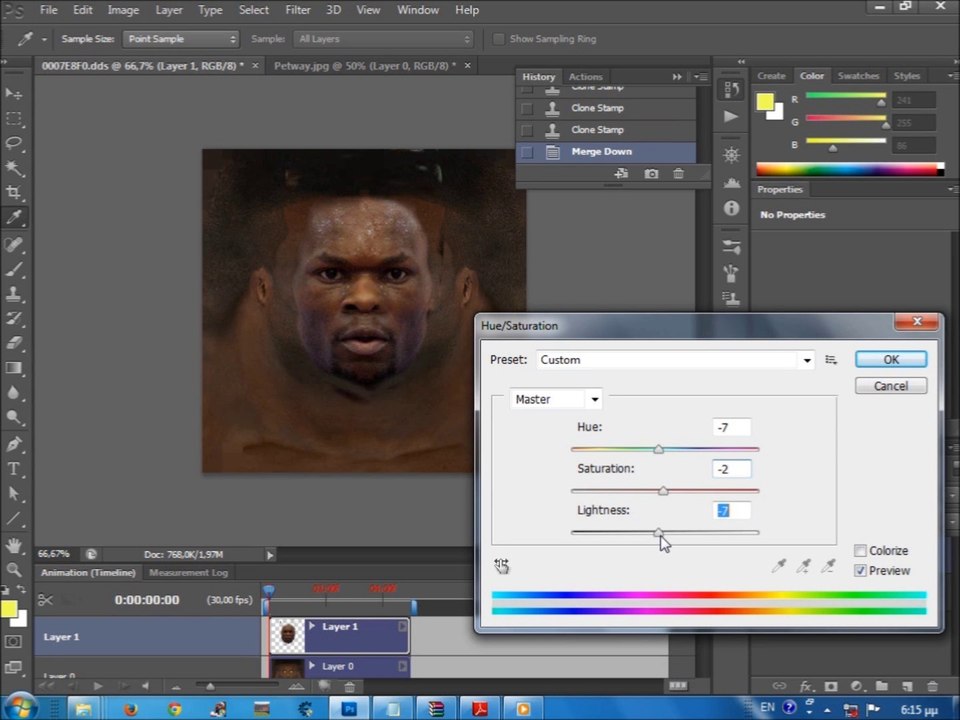960x720 pixels.
Task: Select the Healing Brush tool
Action: pyautogui.click(x=13, y=244)
